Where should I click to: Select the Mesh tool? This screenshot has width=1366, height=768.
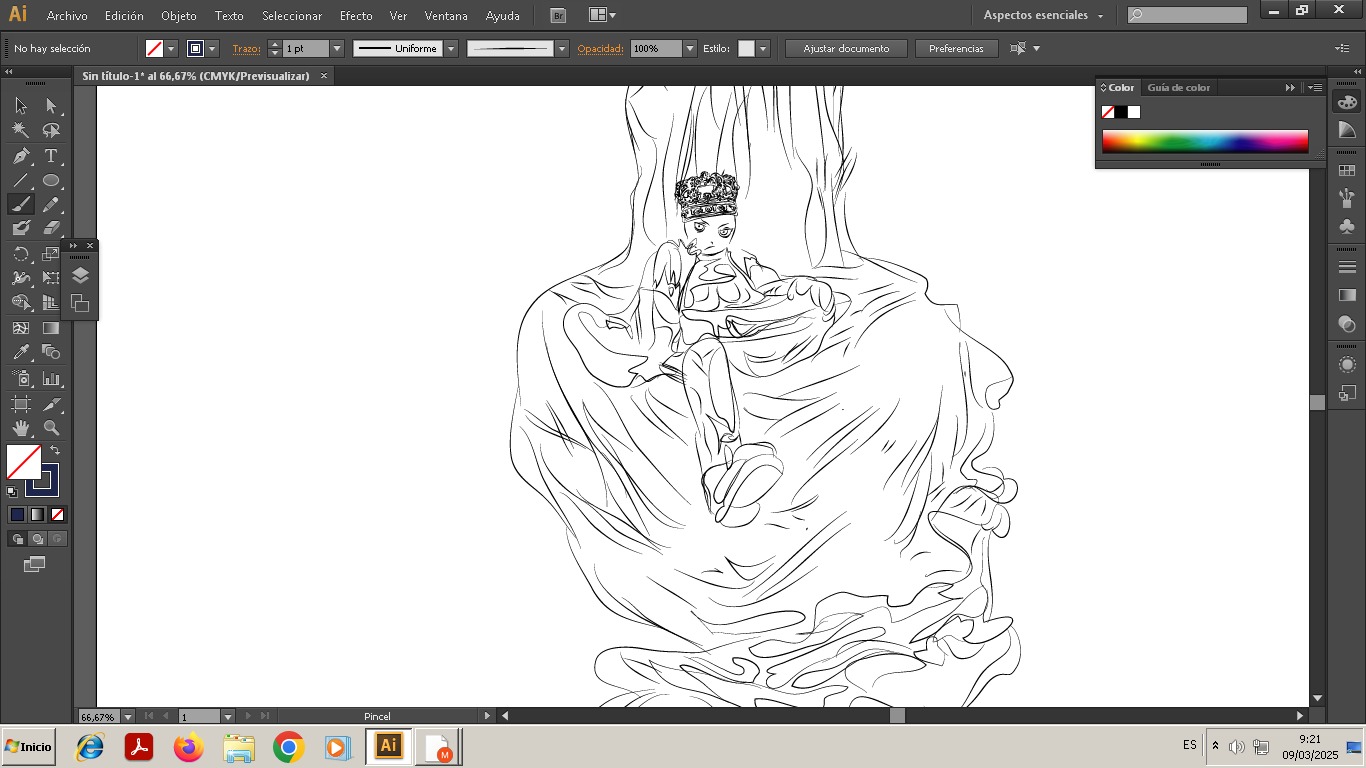(x=21, y=327)
